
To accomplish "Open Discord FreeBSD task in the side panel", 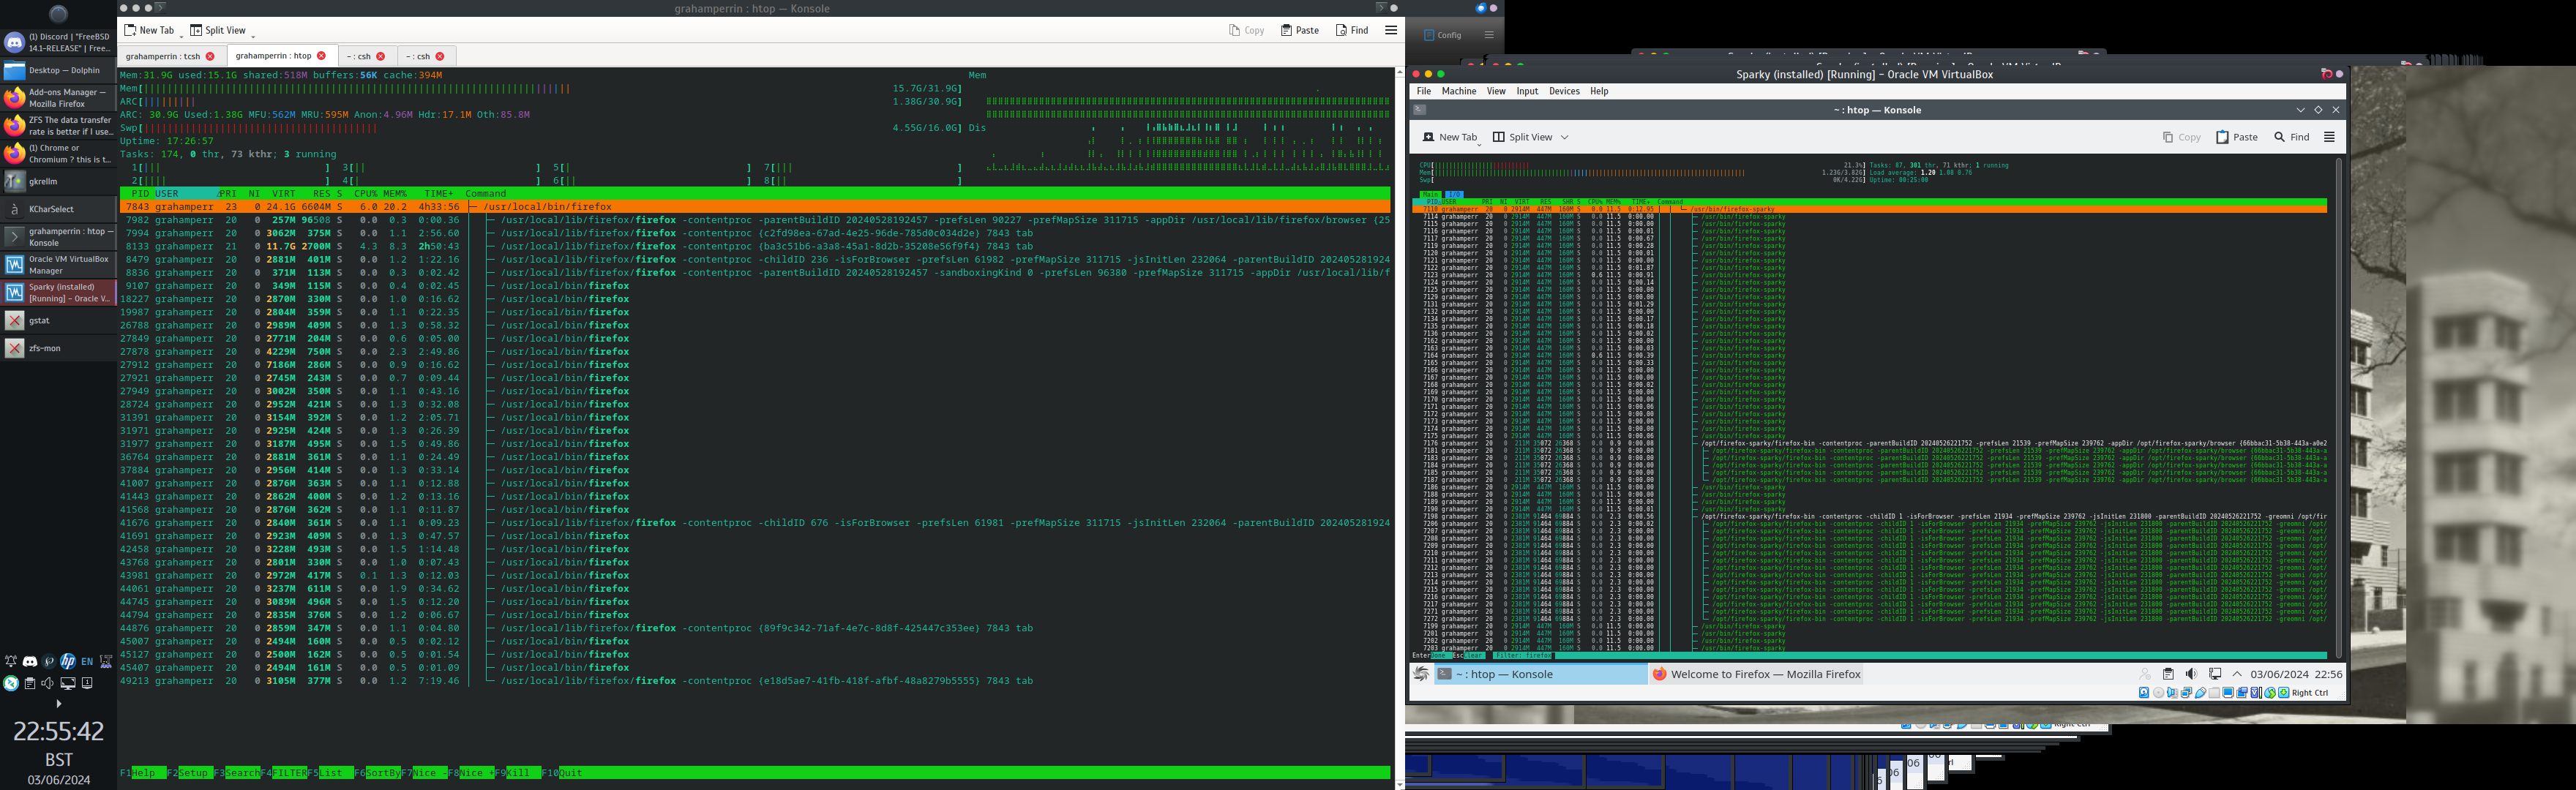I will coord(59,42).
